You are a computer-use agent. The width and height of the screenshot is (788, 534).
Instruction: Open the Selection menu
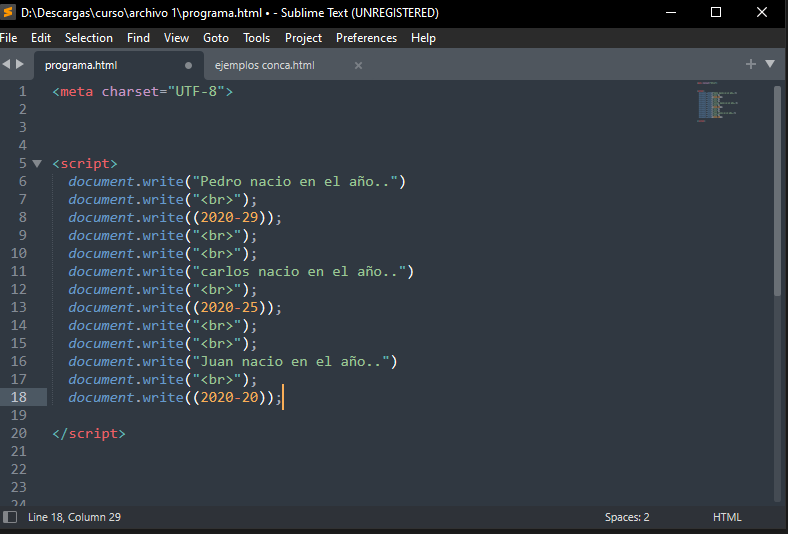pos(89,38)
